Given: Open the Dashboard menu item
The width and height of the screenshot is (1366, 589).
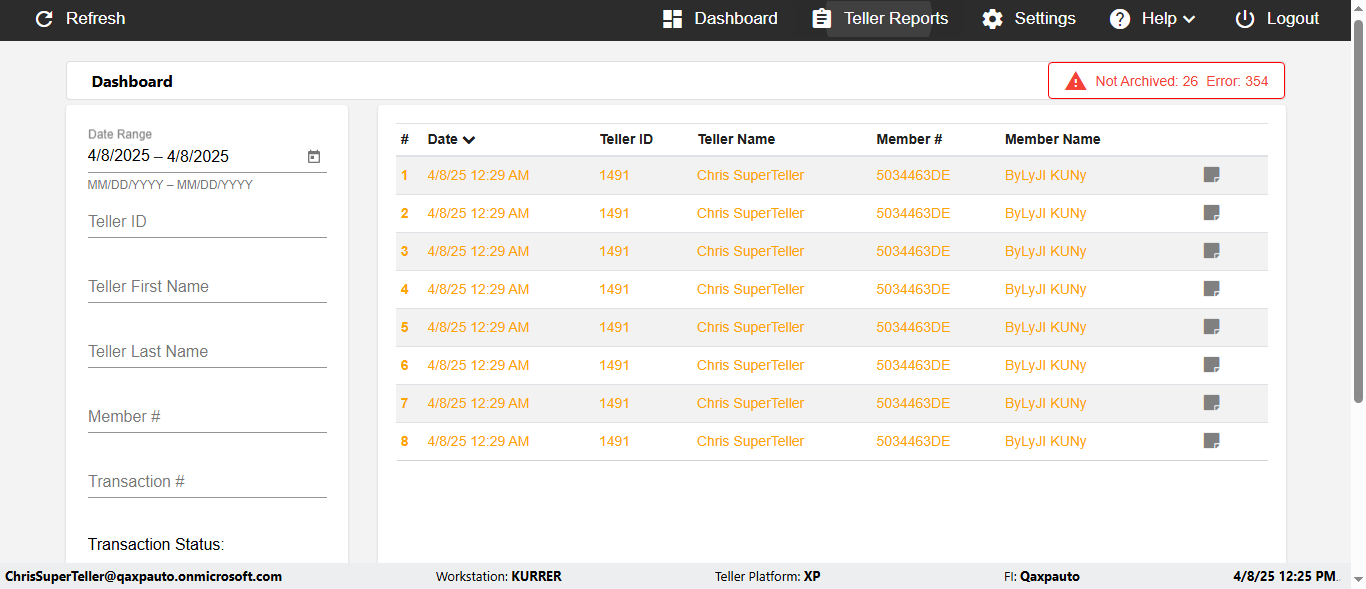Looking at the screenshot, I should 720,19.
